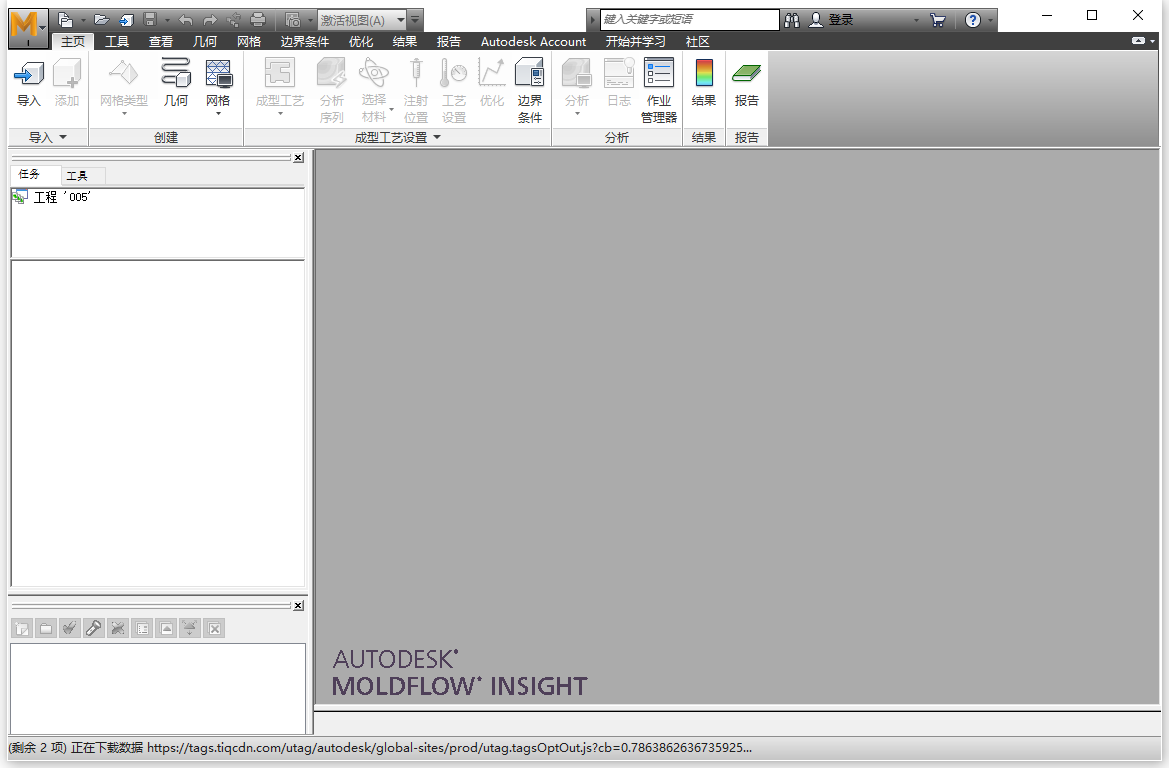Click the open folder icon in quick access toolbar
Viewport: 1169px width, 768px height.
[x=102, y=20]
